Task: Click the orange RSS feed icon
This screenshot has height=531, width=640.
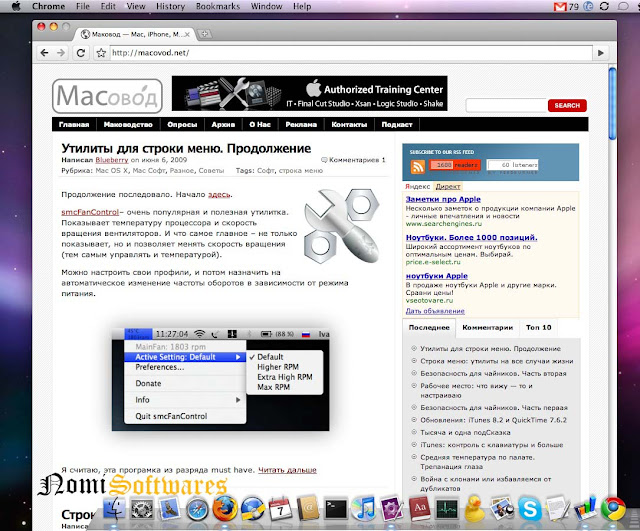Action: (418, 166)
